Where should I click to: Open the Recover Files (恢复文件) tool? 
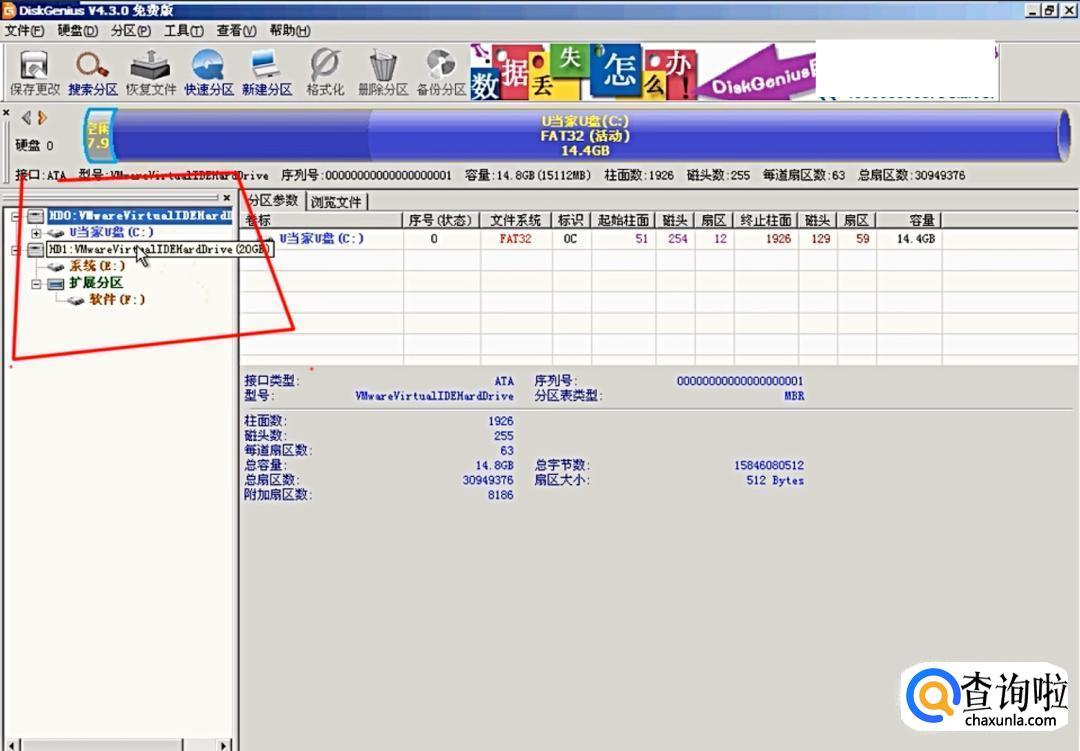(x=151, y=73)
